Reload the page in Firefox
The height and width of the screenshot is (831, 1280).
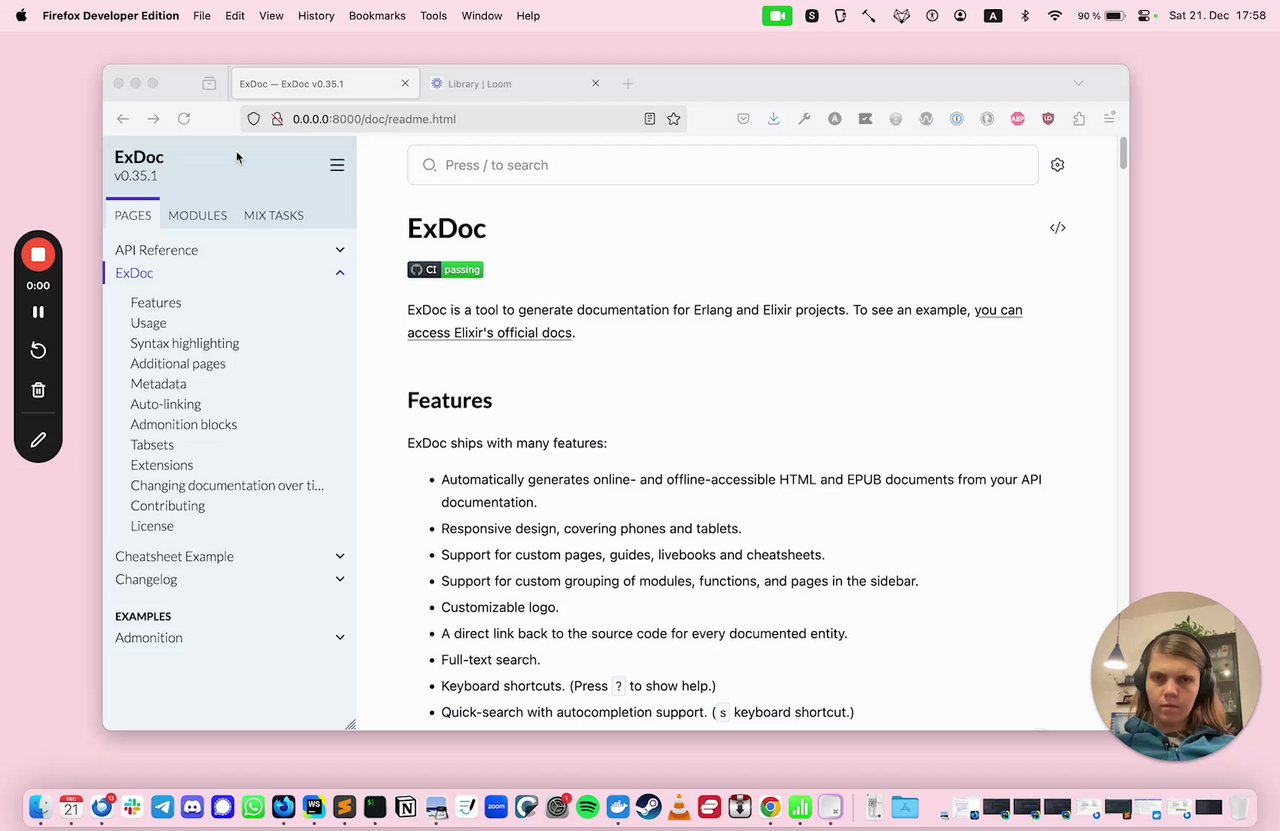click(x=184, y=119)
